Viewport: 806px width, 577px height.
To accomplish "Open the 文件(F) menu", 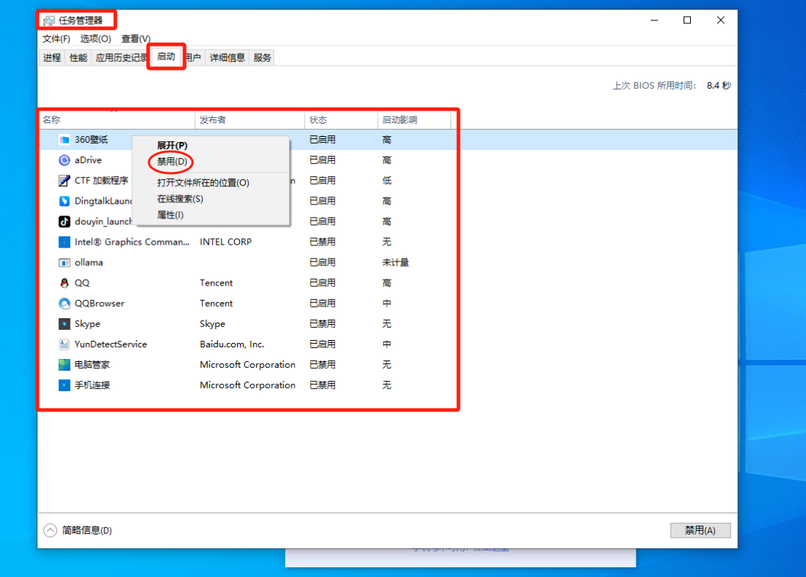I will coord(56,39).
